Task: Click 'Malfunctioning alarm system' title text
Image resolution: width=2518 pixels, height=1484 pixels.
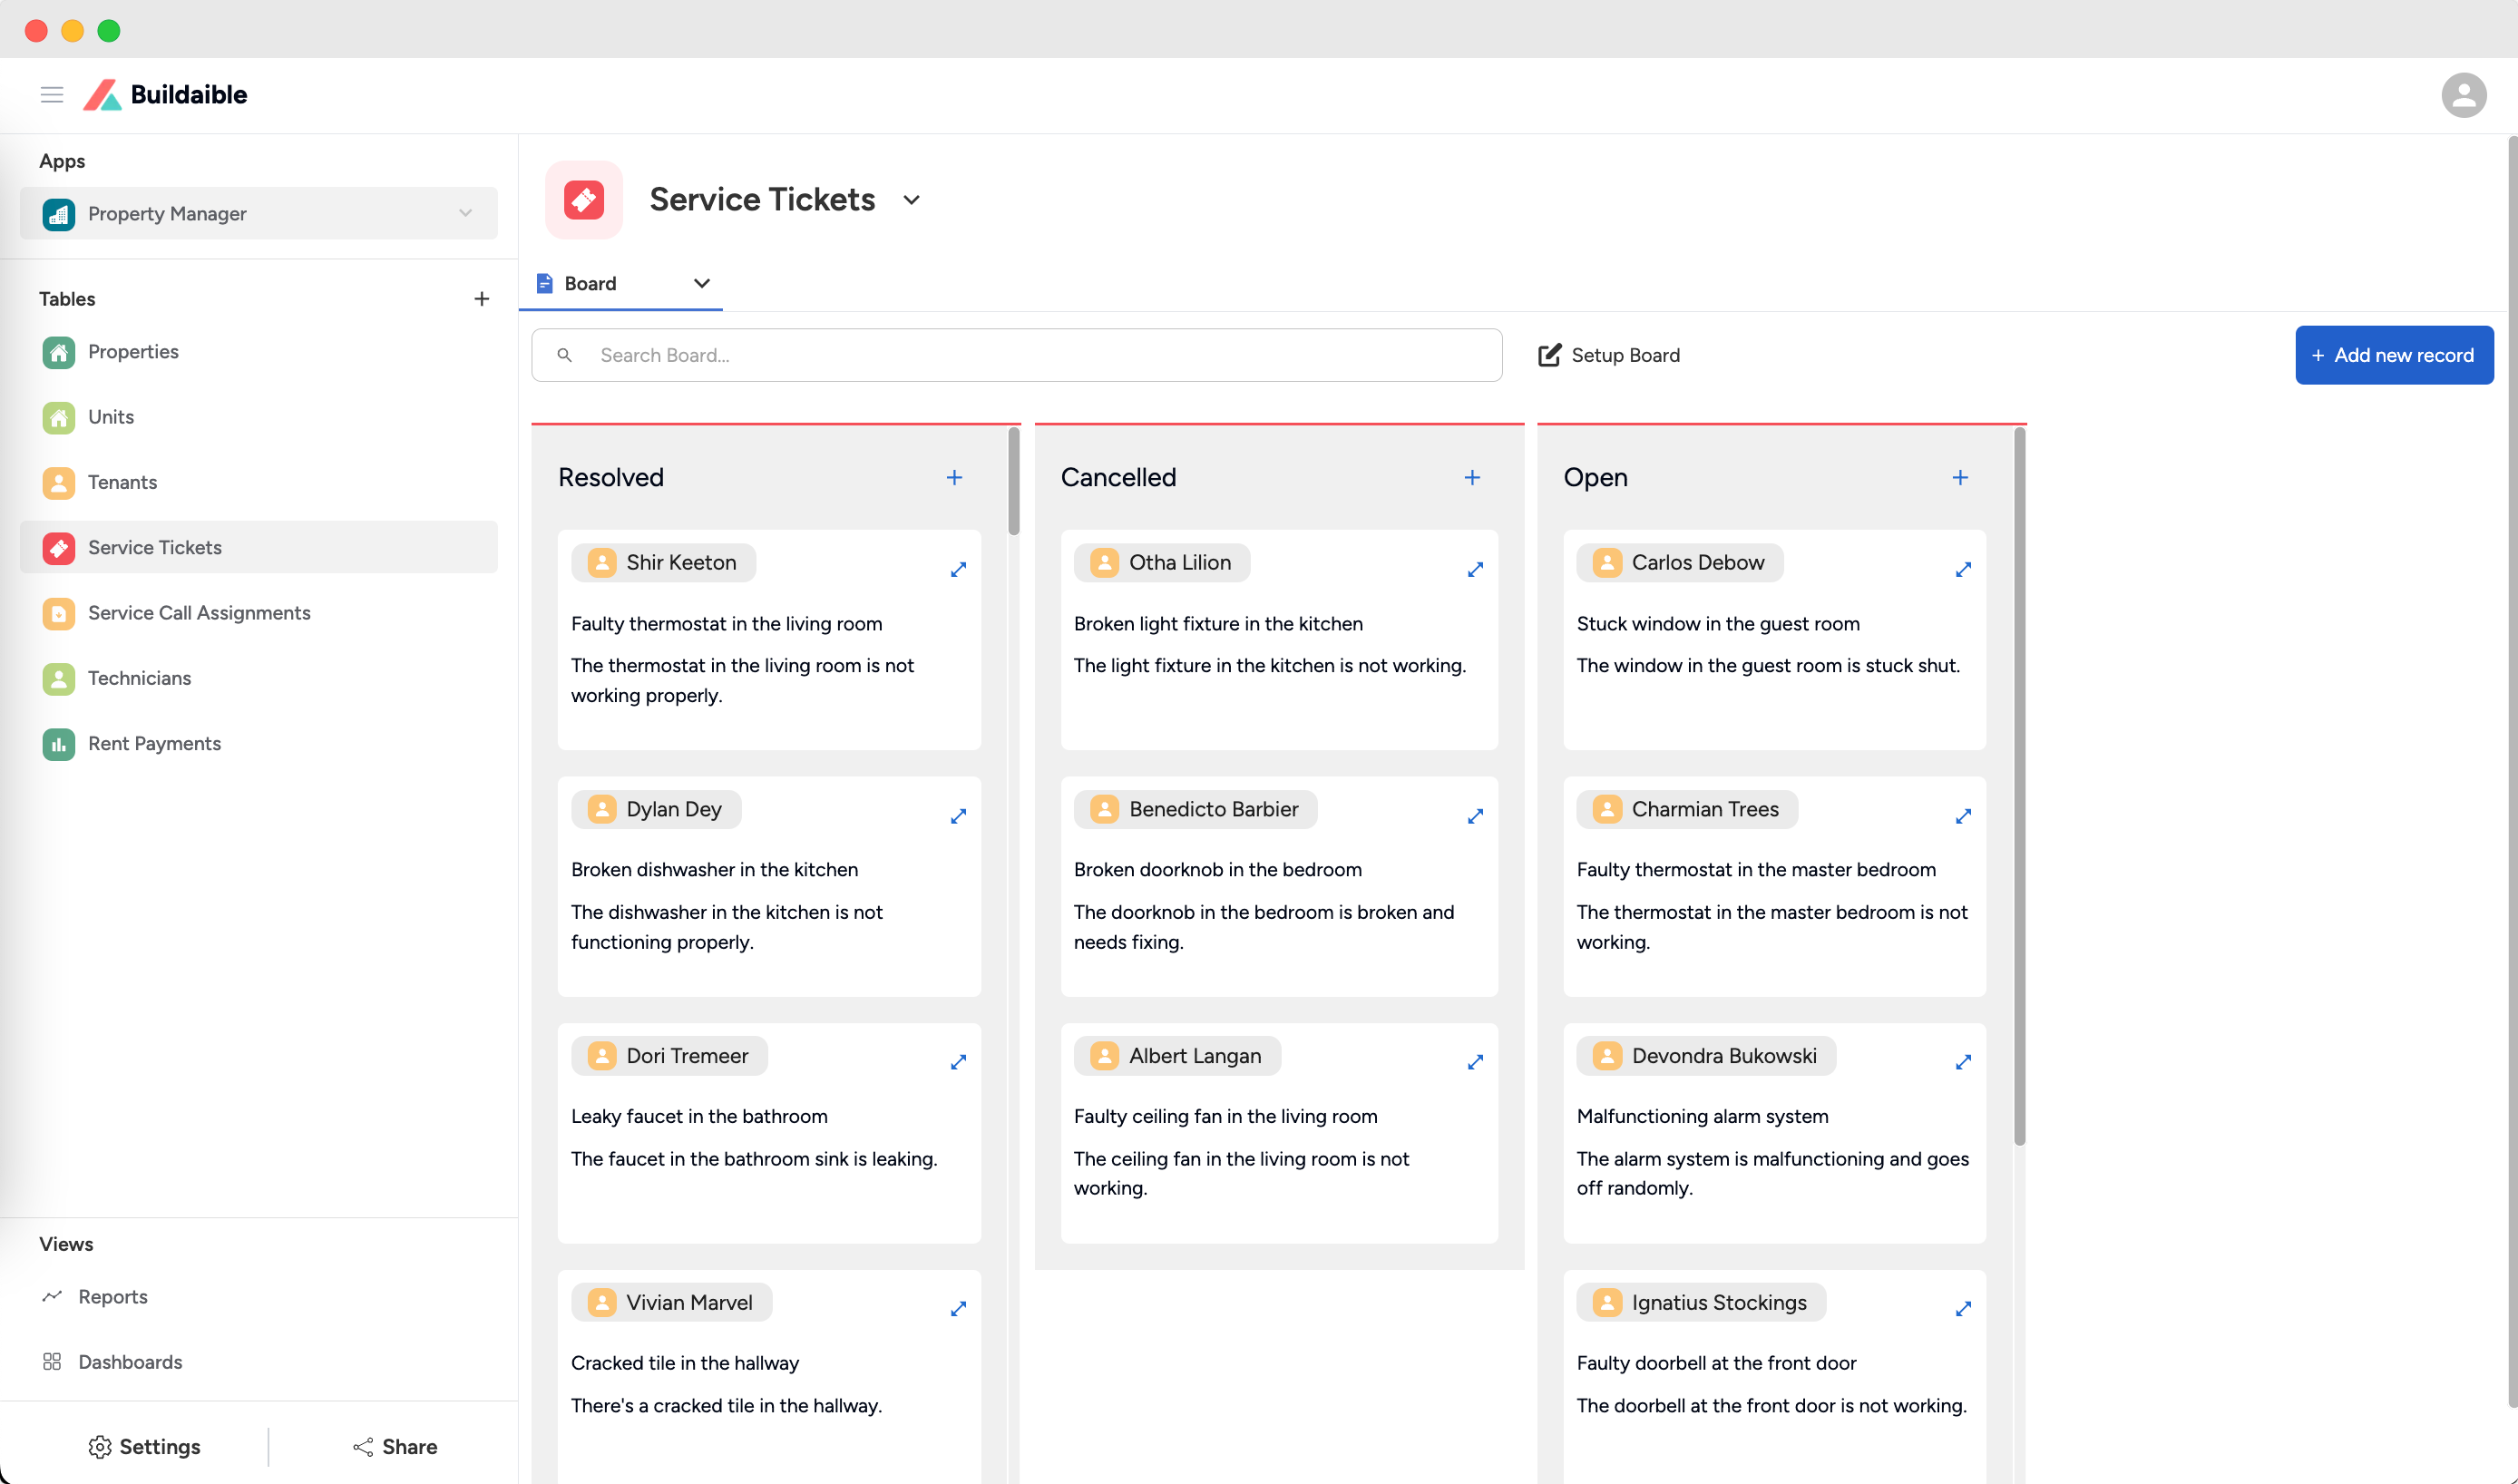Action: [x=1702, y=1116]
